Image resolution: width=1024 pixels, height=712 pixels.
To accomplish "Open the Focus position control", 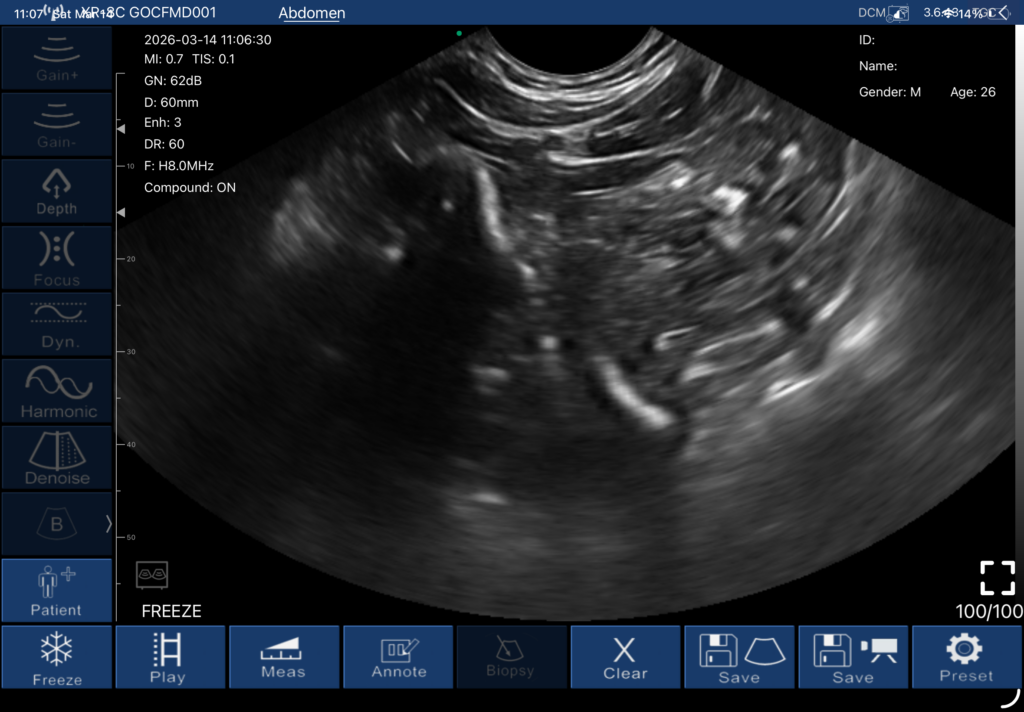I will [57, 257].
